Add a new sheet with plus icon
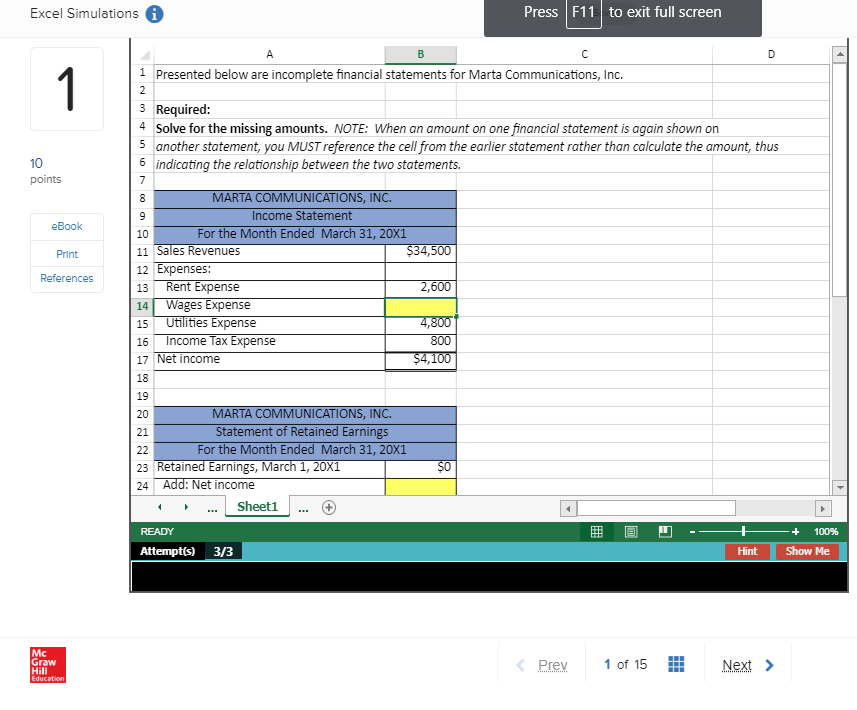The width and height of the screenshot is (857, 710). click(329, 508)
